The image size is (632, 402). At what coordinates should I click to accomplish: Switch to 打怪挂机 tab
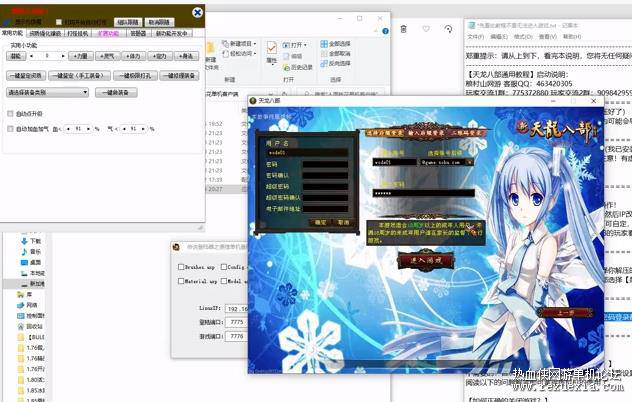pos(77,33)
